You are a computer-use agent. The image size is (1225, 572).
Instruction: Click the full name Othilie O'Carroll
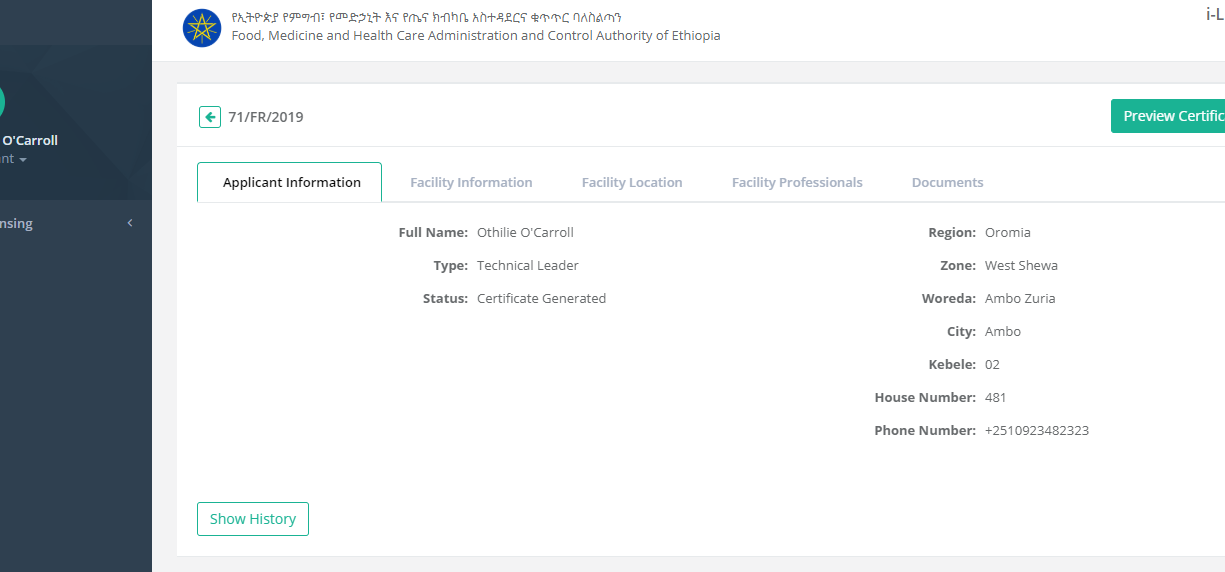pos(525,232)
